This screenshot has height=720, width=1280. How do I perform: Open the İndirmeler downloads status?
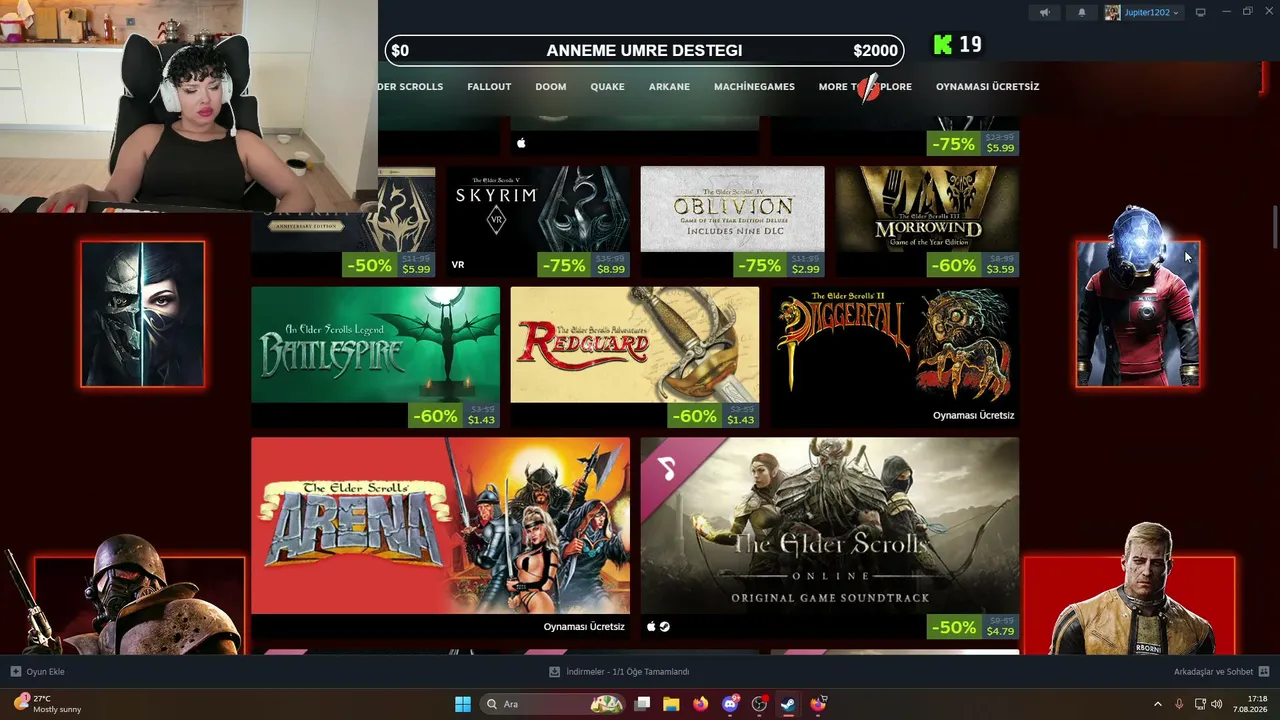pyautogui.click(x=620, y=672)
